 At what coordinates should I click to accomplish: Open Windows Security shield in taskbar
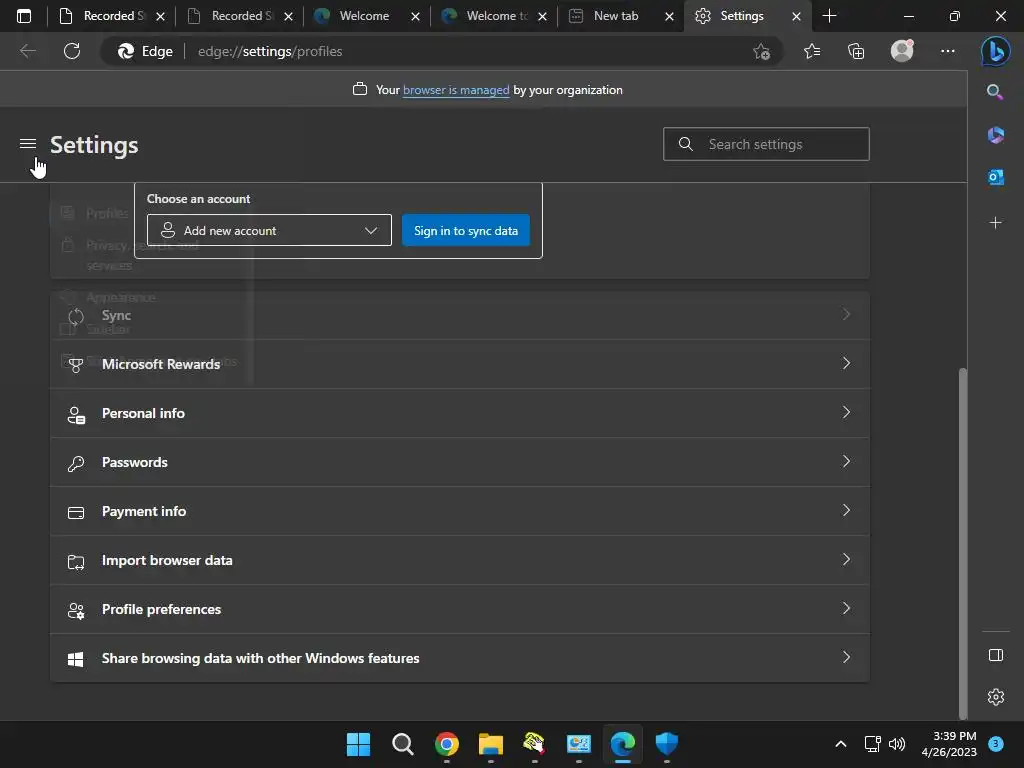tap(667, 744)
